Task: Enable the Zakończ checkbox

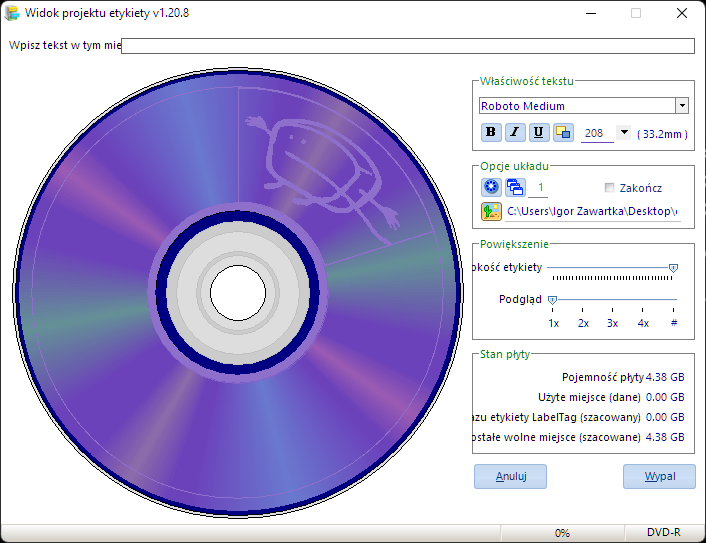Action: click(x=609, y=187)
